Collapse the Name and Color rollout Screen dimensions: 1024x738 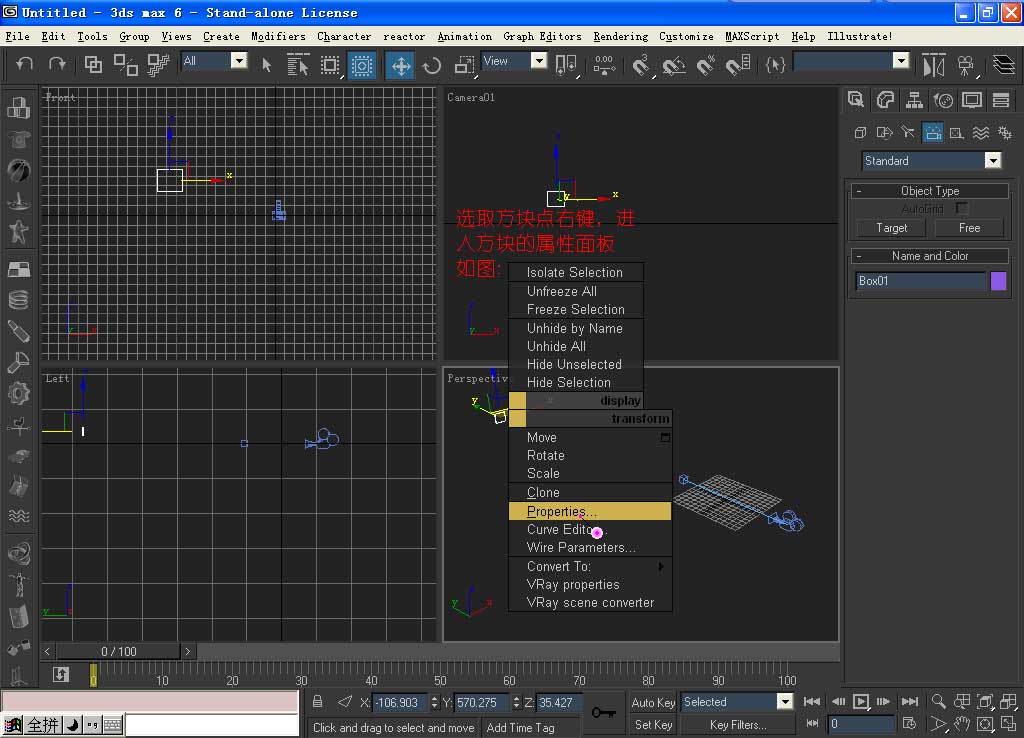930,256
